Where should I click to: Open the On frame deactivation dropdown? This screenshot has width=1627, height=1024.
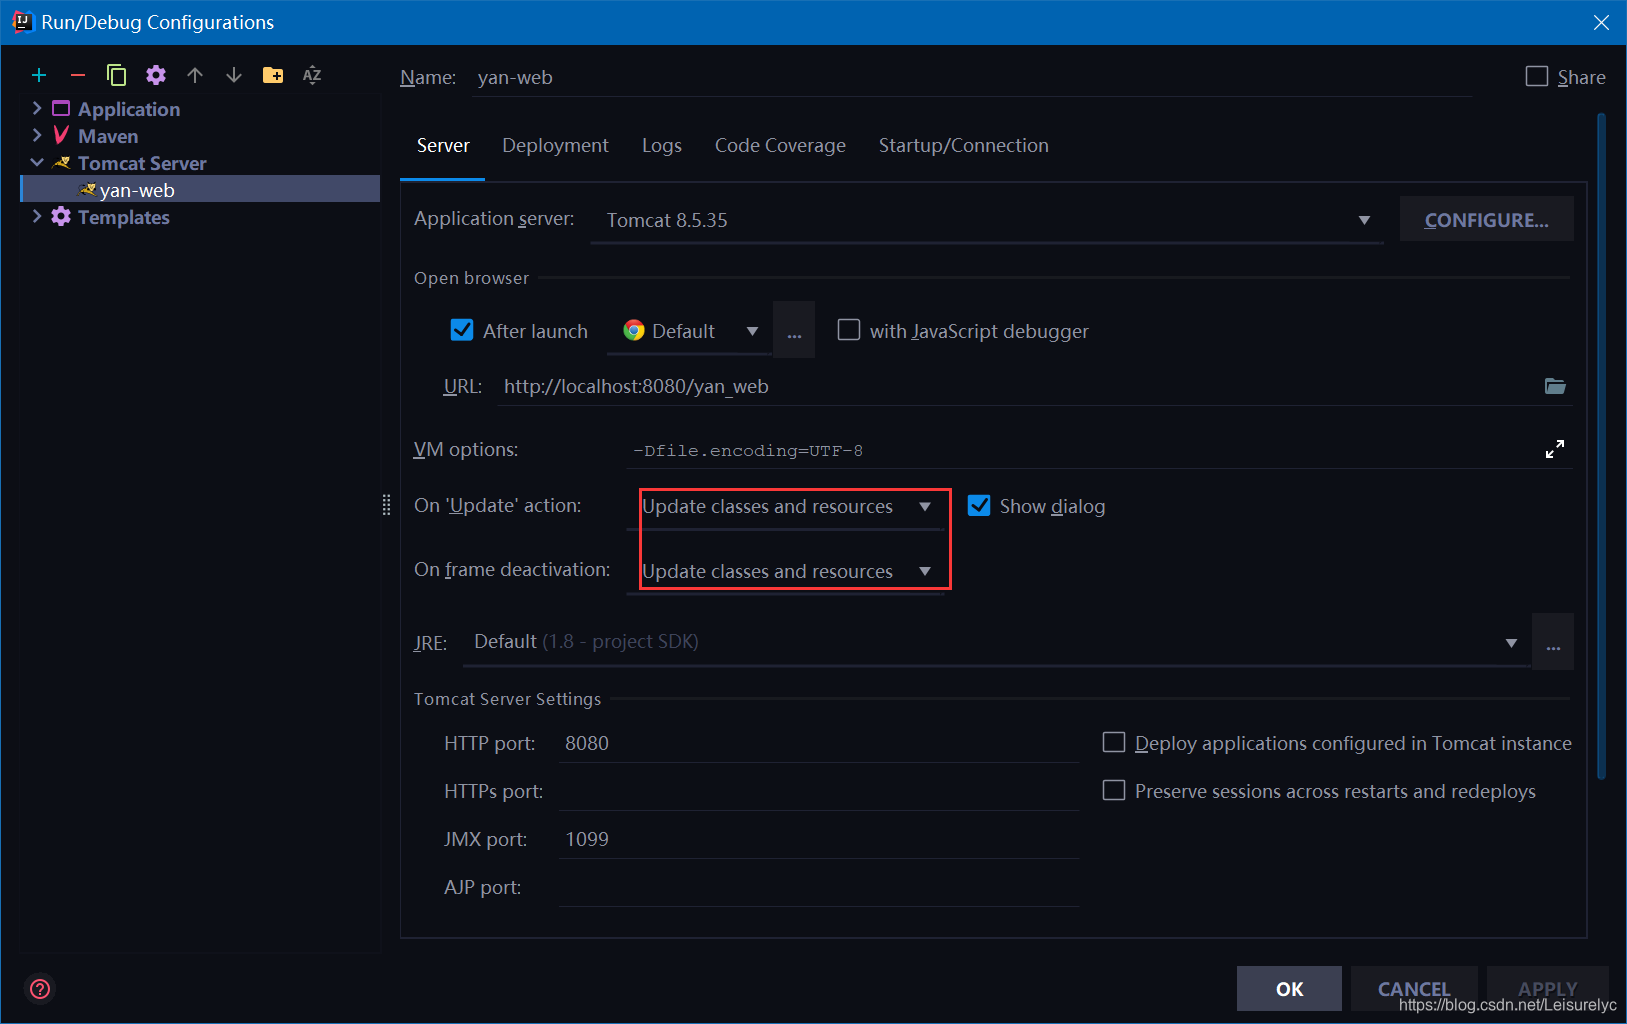(x=785, y=571)
